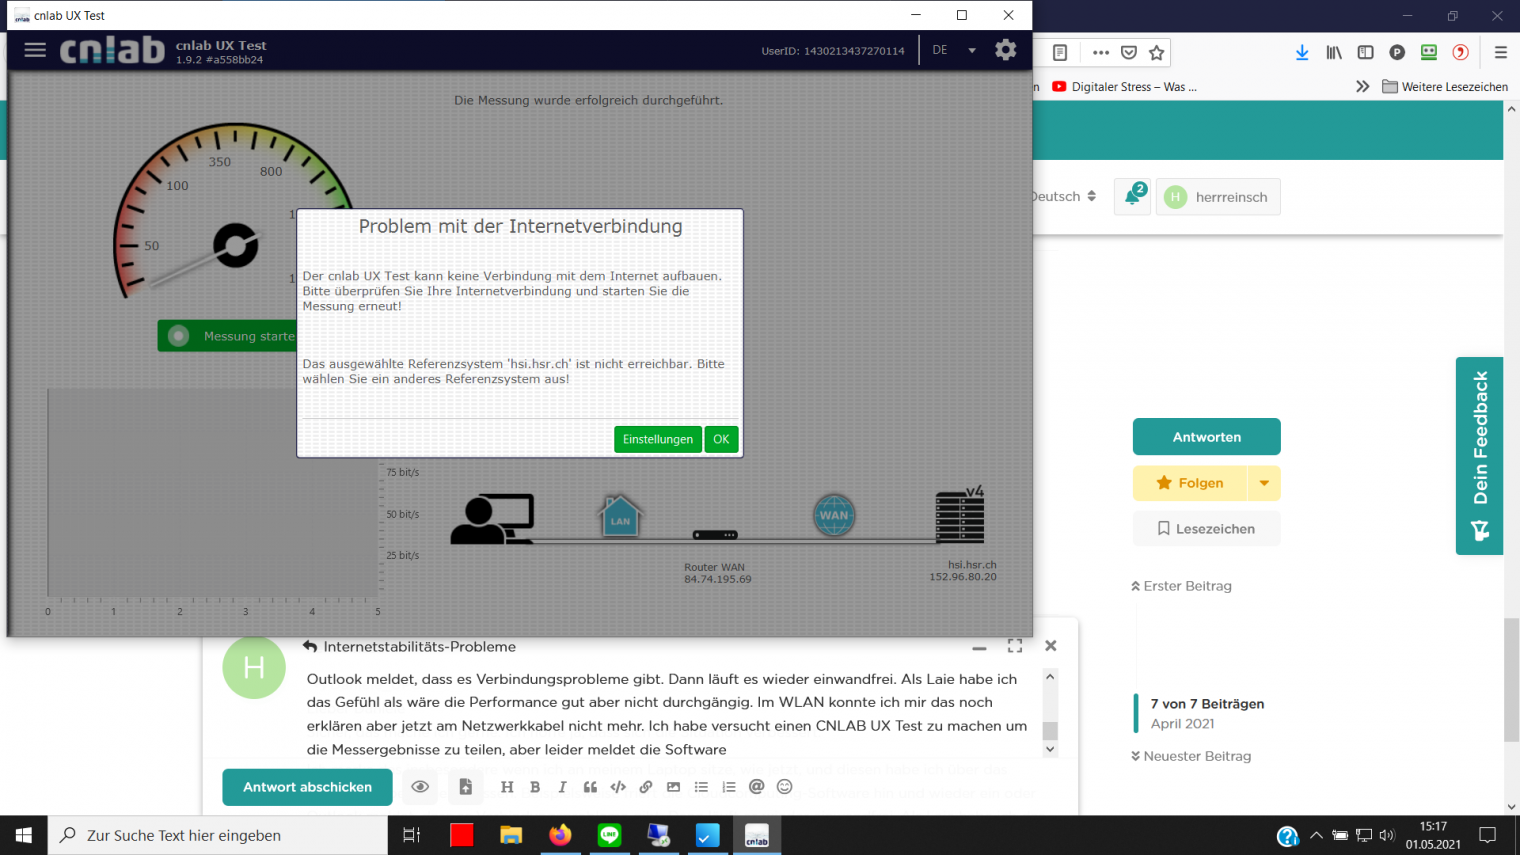The width and height of the screenshot is (1520, 855).
Task: Open the DE language dropdown
Action: click(953, 50)
